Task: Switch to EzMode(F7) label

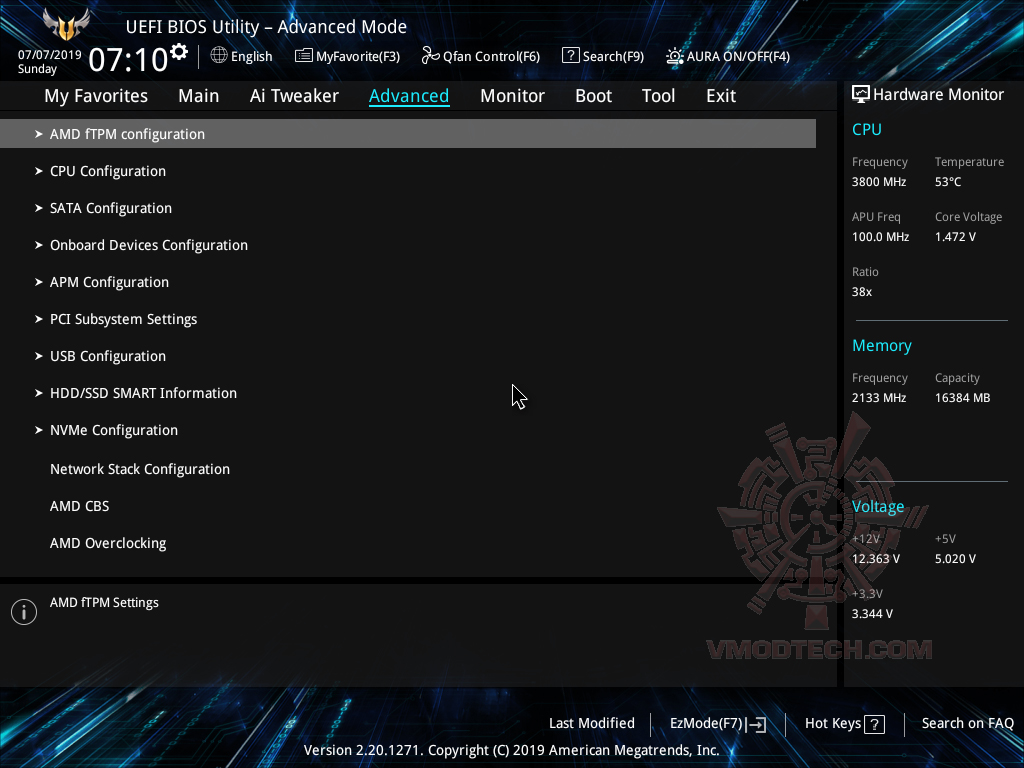Action: (706, 724)
